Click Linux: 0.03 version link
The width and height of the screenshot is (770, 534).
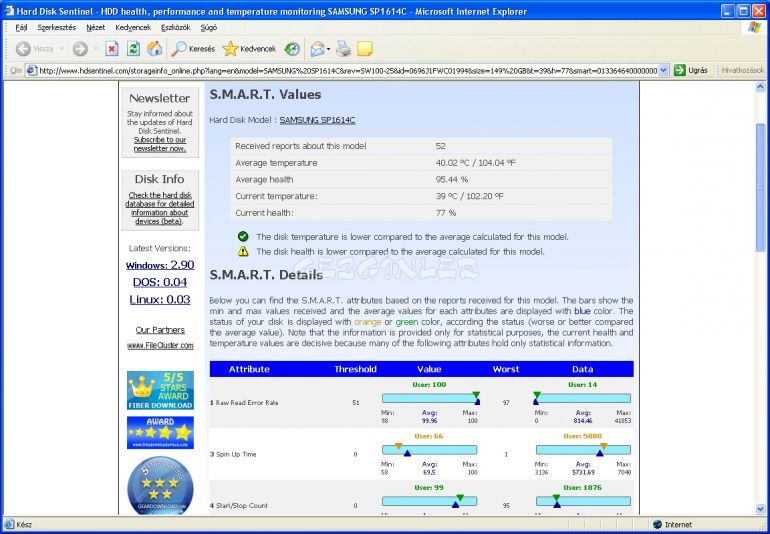click(160, 299)
